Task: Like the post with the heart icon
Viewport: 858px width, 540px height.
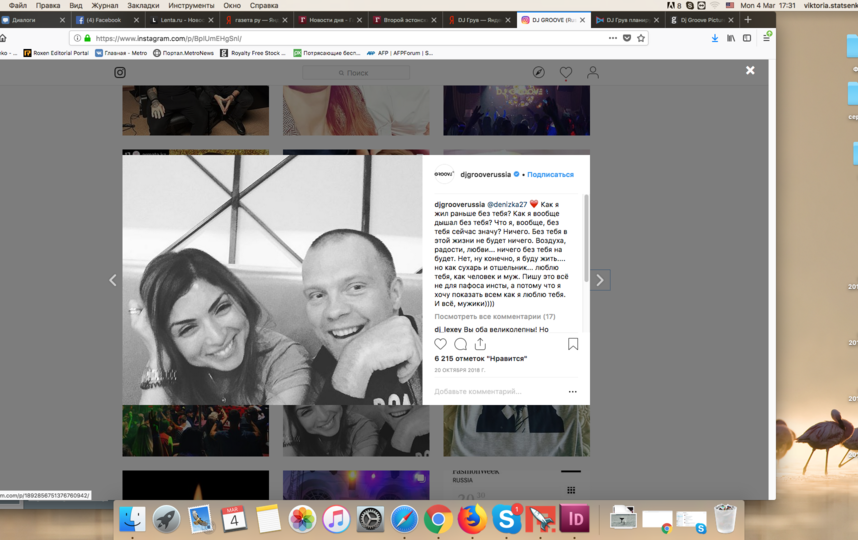Action: (440, 344)
